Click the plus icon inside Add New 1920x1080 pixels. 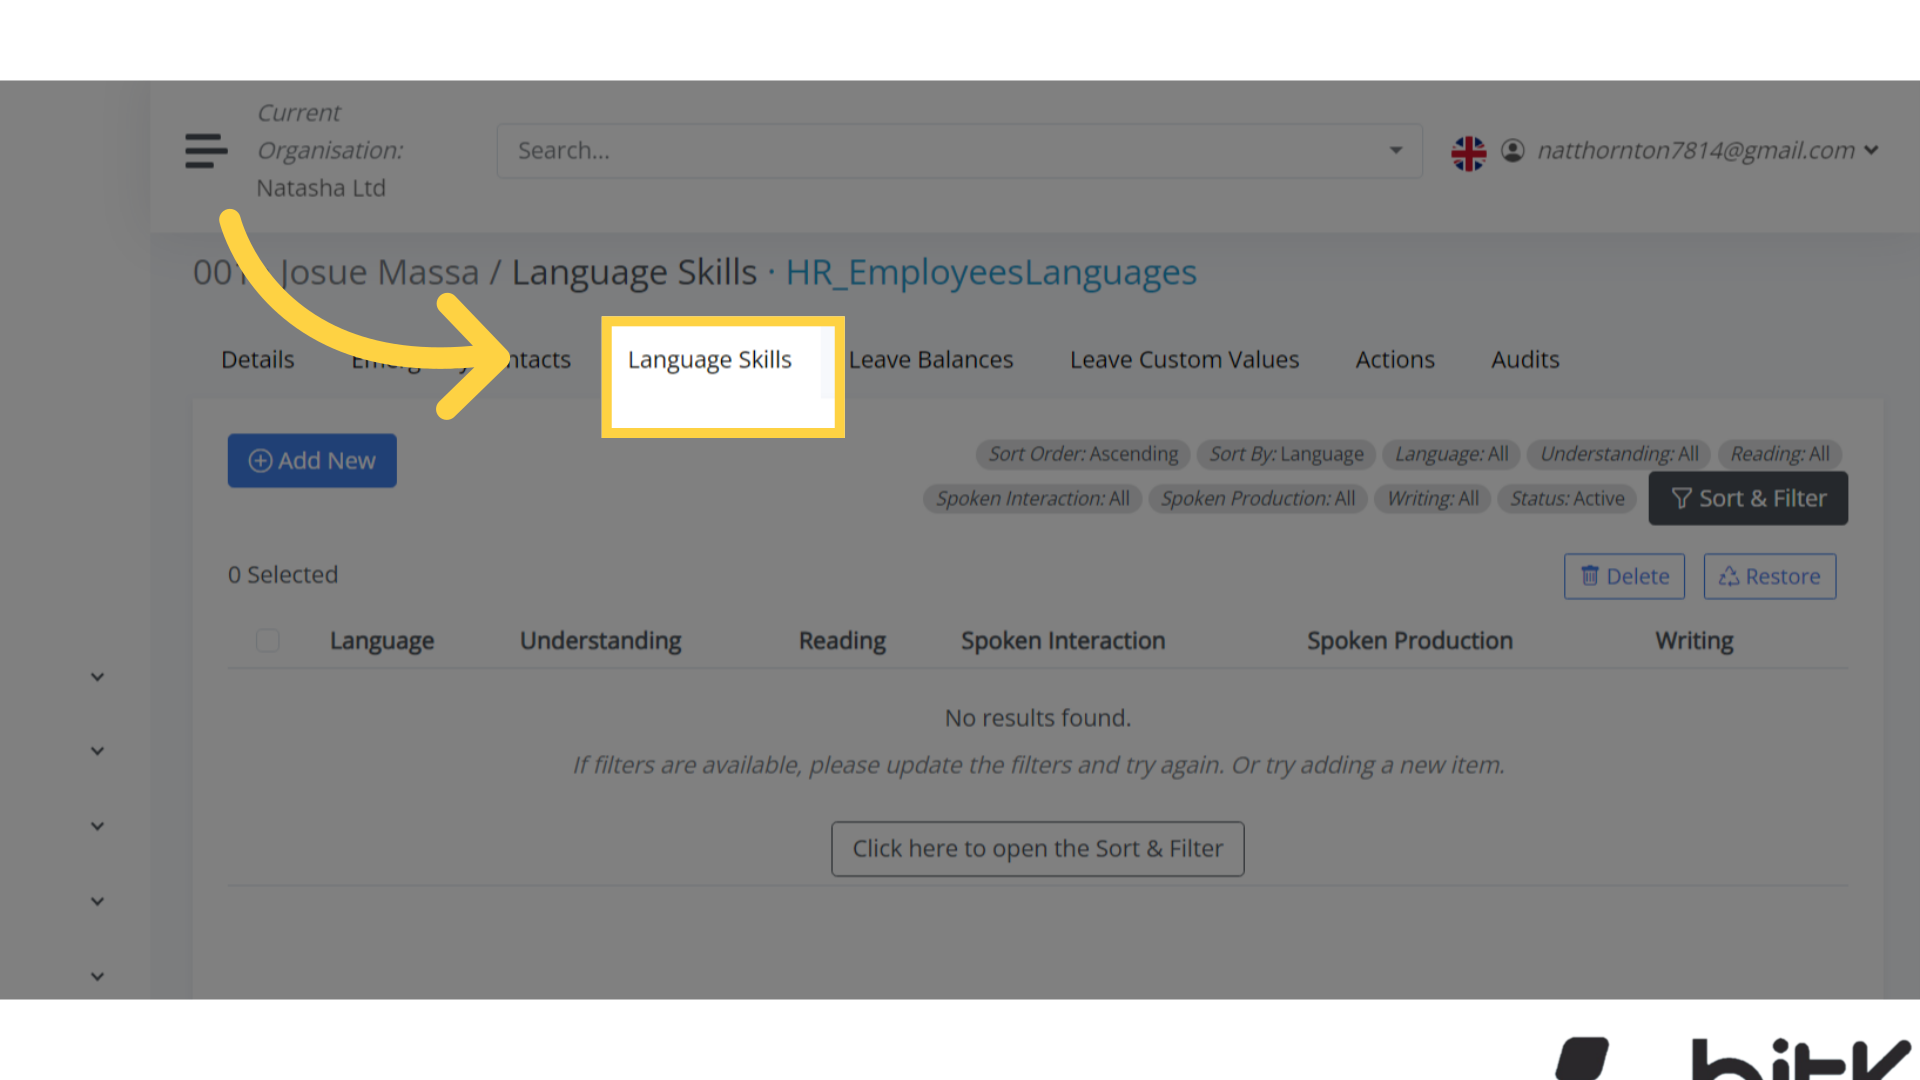260,461
